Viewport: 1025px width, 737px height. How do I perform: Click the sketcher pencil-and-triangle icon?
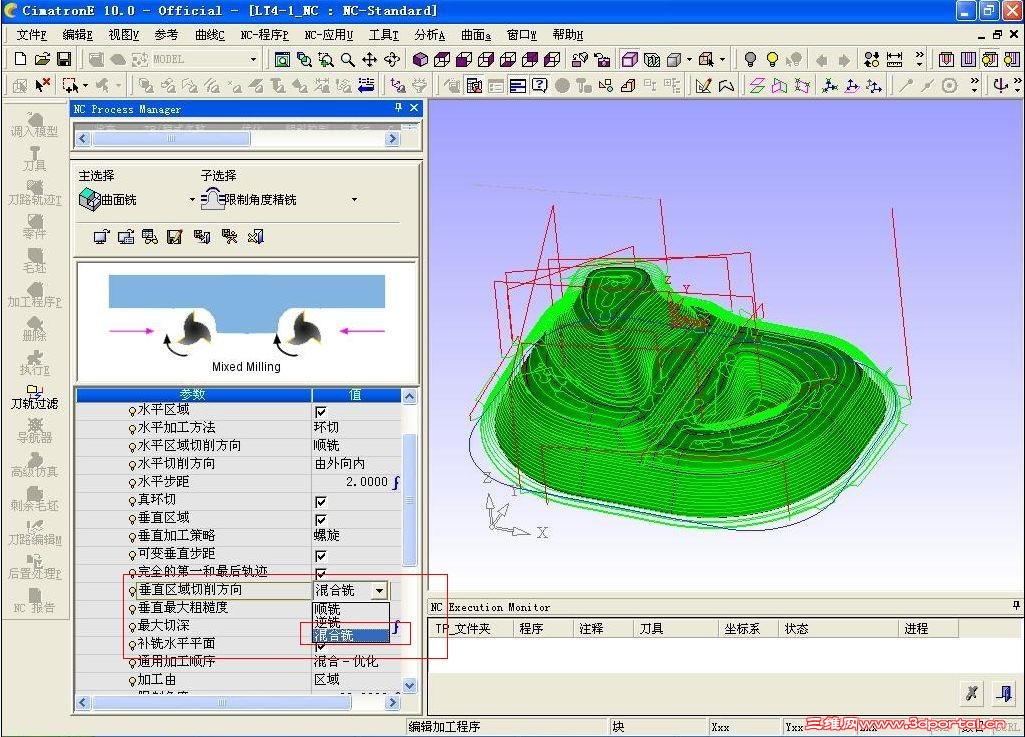pos(703,86)
